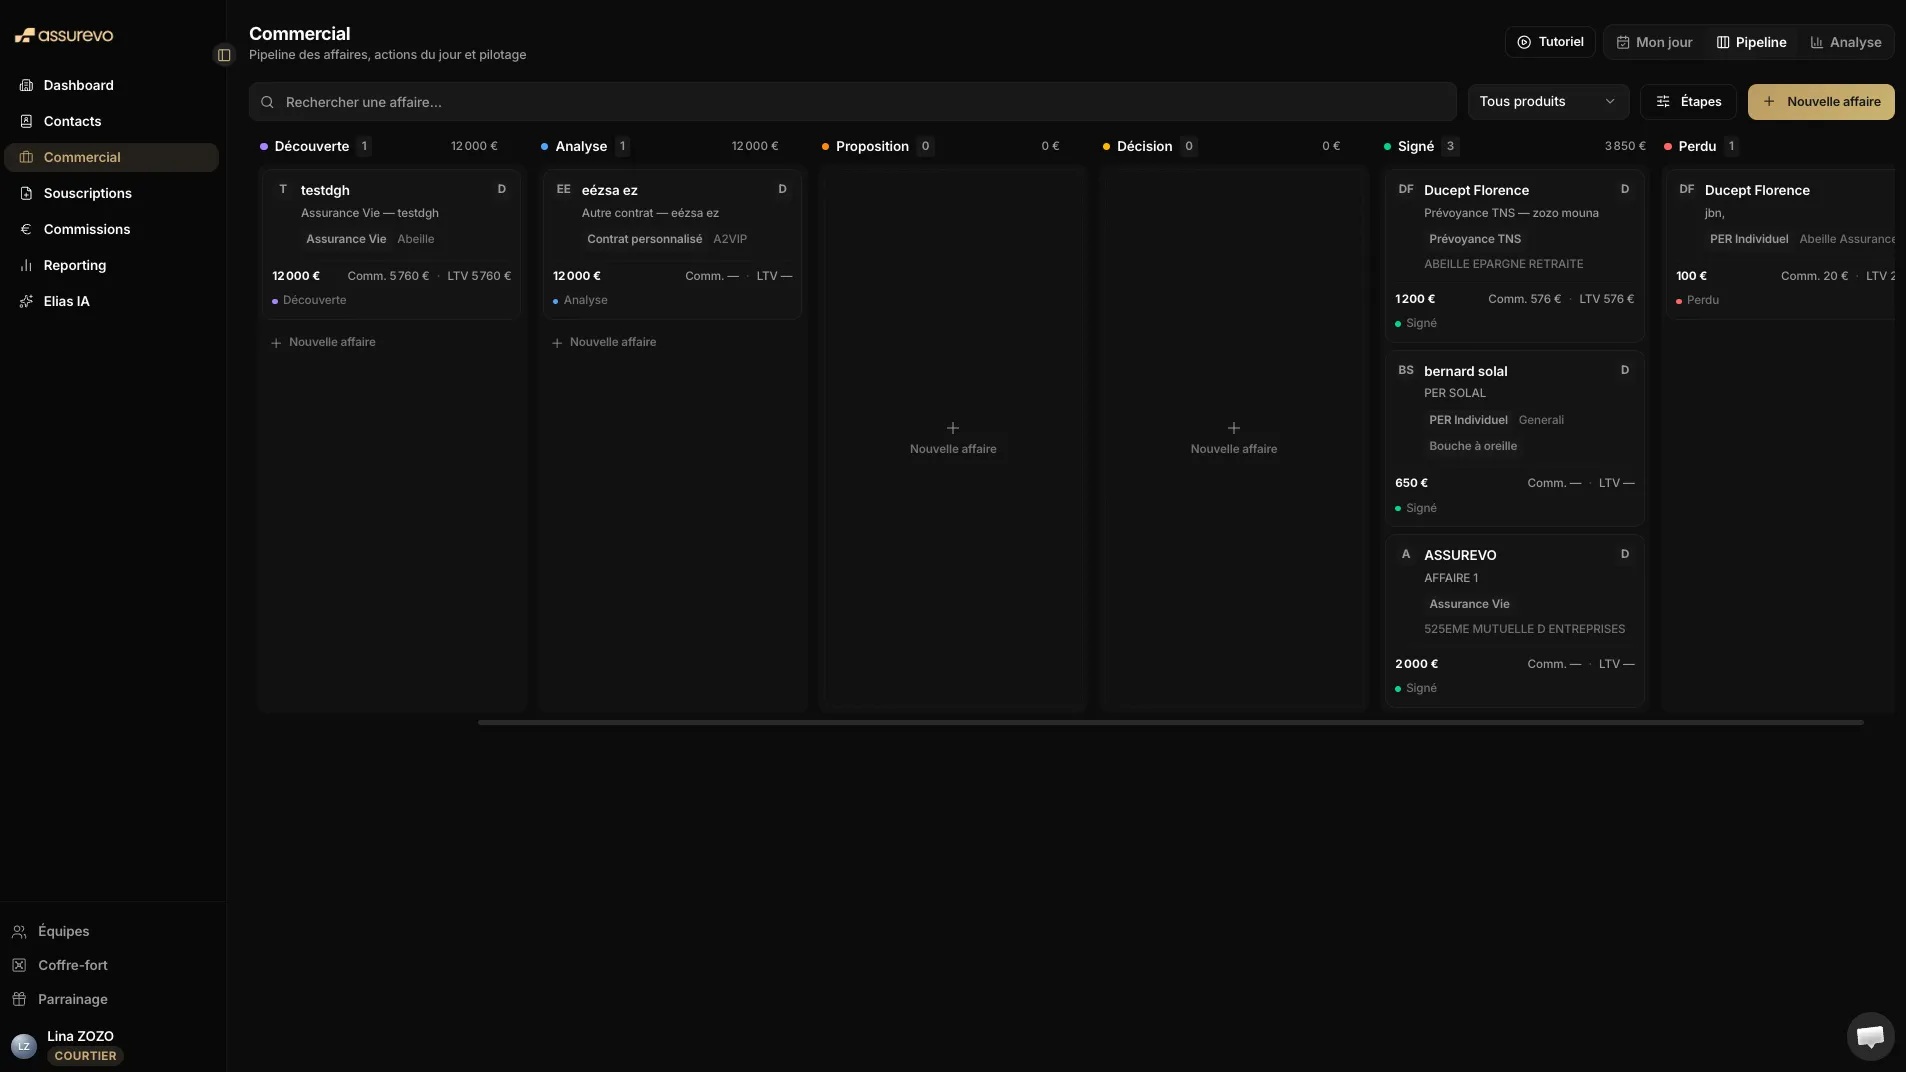Screen dimensions: 1906x1072
Task: Add Nouvelle affaire in Décision column
Action: point(1234,438)
